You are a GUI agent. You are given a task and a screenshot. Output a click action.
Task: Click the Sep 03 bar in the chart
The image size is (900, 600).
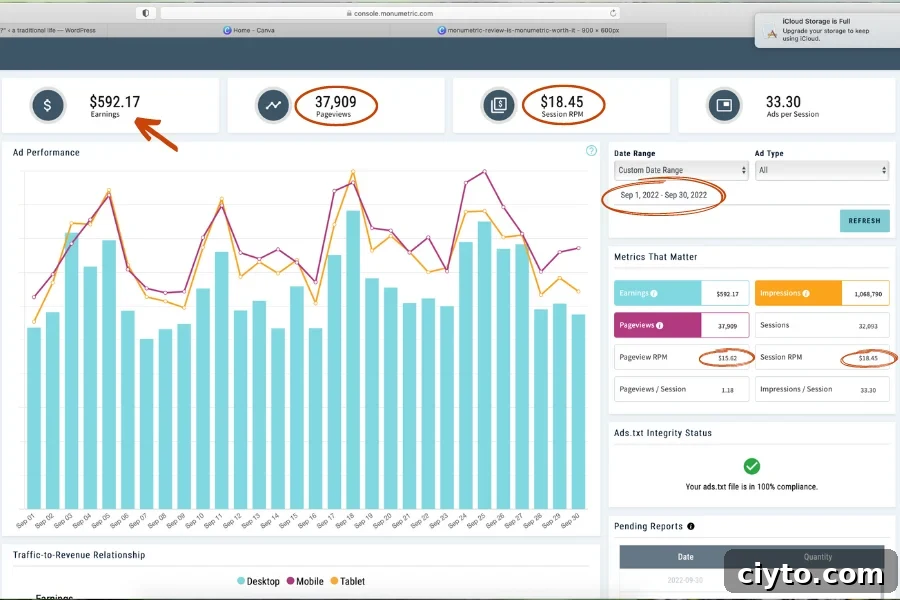tap(71, 370)
